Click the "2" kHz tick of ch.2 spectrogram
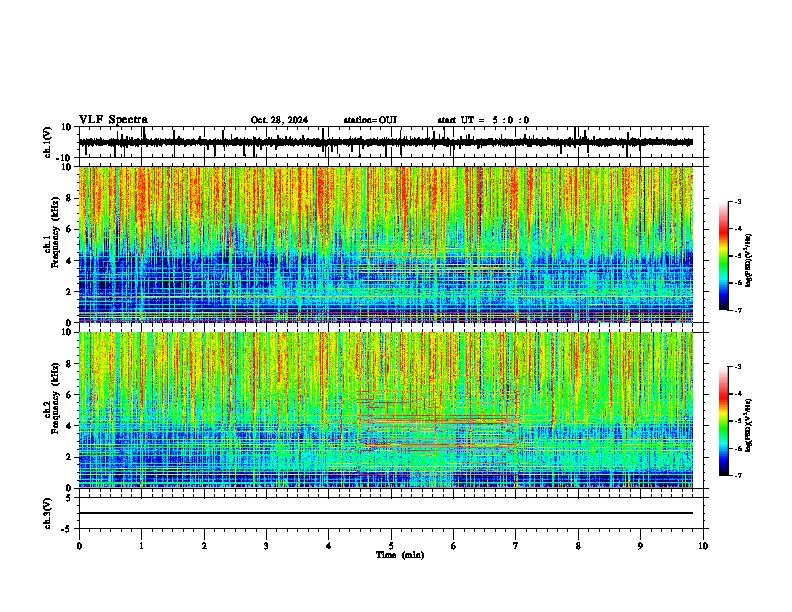The width and height of the screenshot is (792, 612). point(70,457)
